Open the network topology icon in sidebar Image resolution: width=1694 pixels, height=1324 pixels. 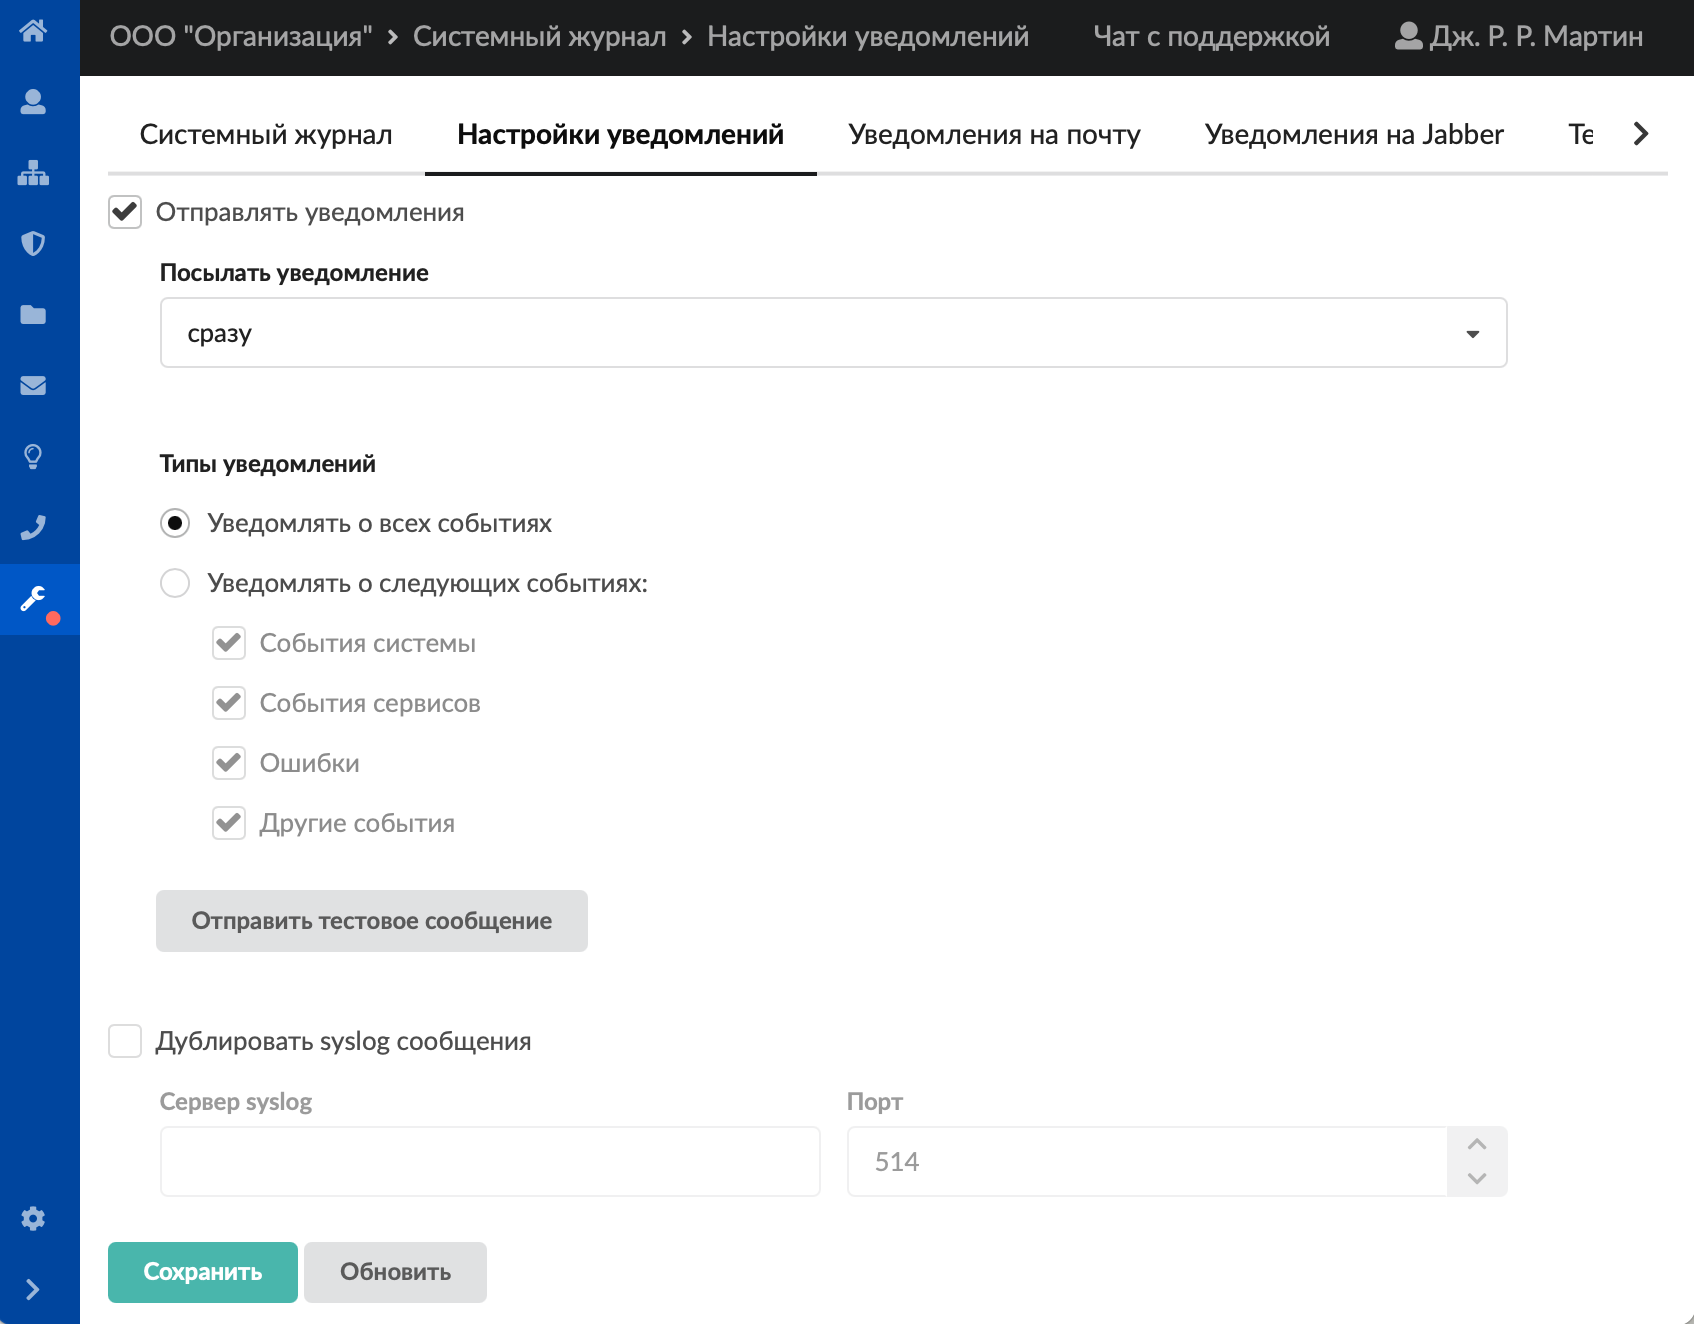click(x=33, y=173)
